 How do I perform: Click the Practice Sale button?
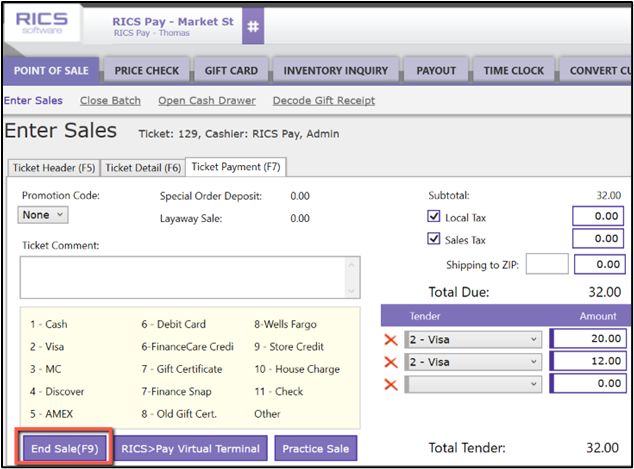[315, 448]
